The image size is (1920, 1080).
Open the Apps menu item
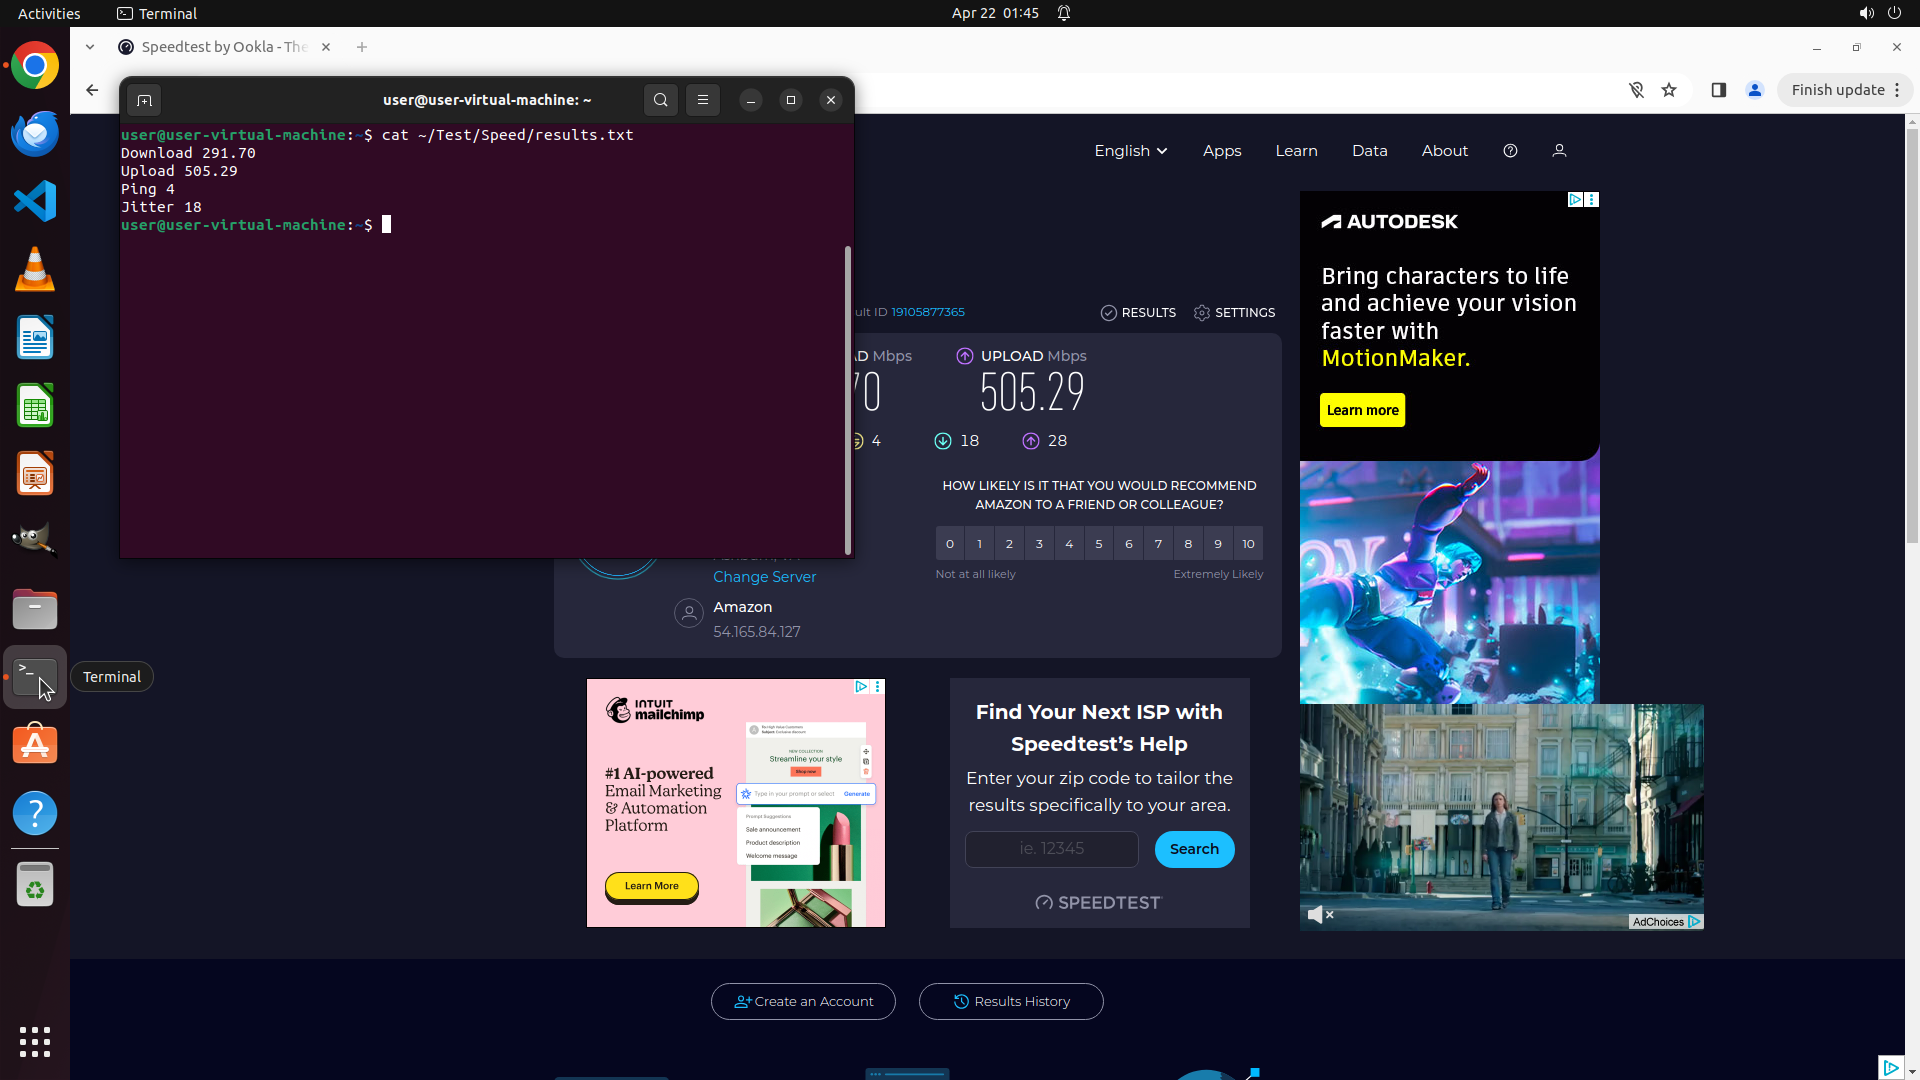point(1222,151)
